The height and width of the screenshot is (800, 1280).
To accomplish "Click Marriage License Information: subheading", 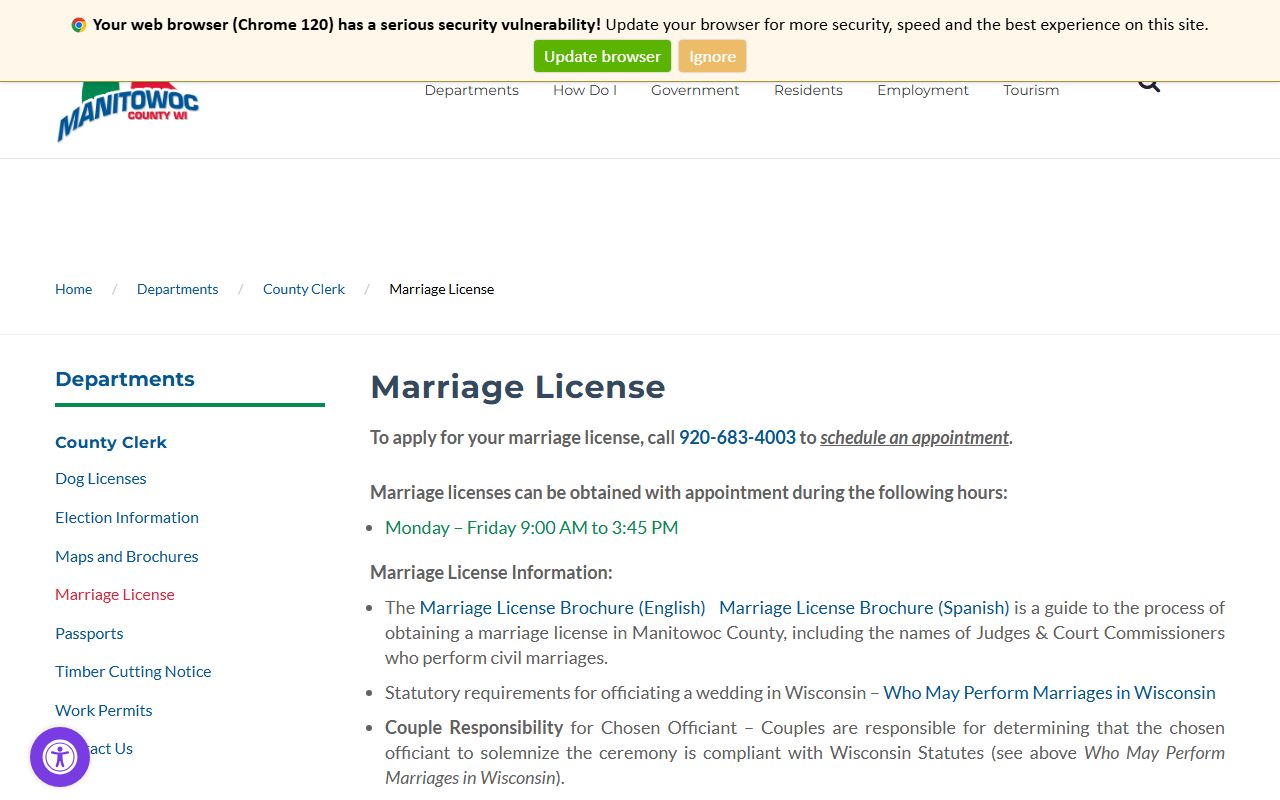I will 491,573.
